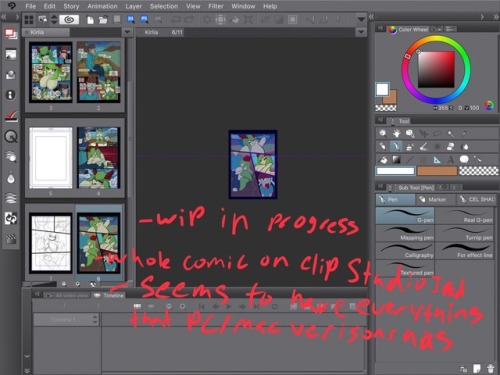The height and width of the screenshot is (375, 500).
Task: Open the Sub View palette icon in left sidebar
Action: point(11,74)
